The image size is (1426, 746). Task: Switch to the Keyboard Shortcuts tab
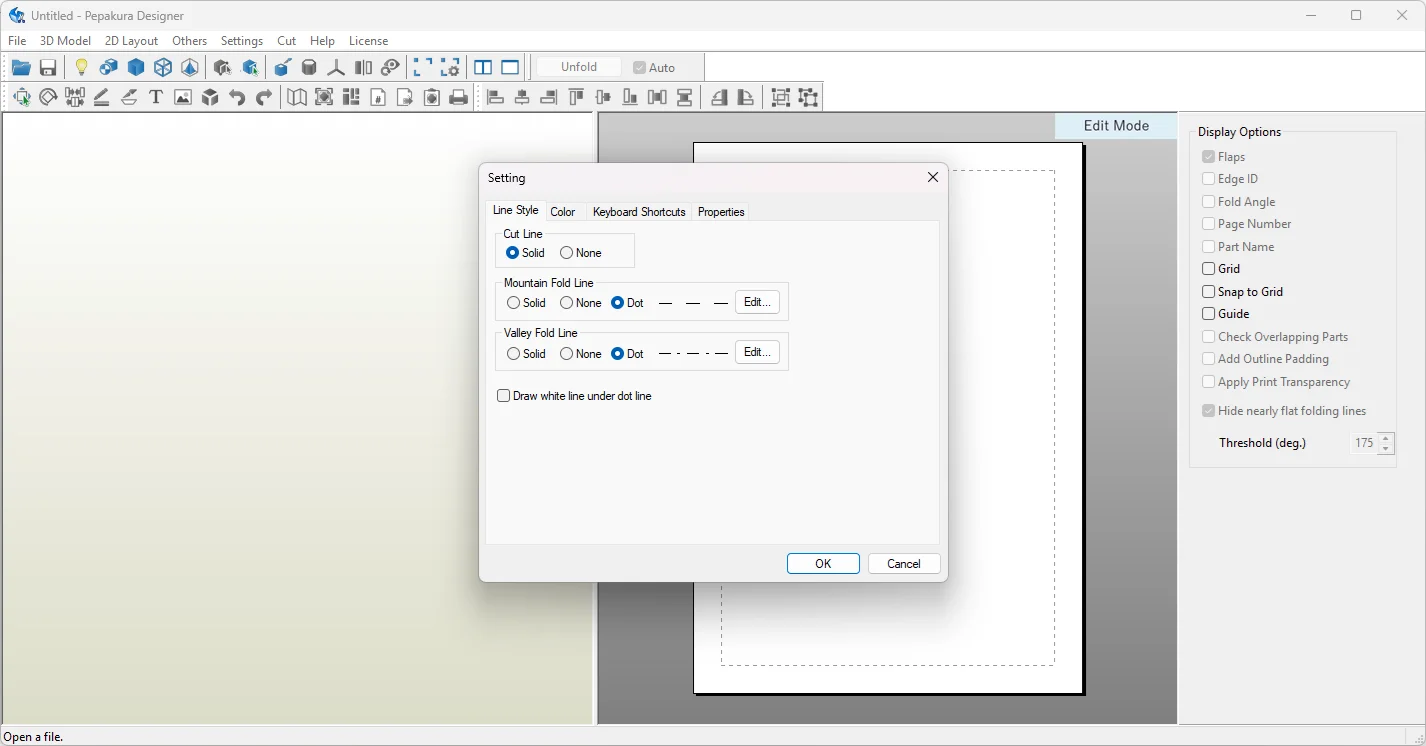pyautogui.click(x=639, y=212)
